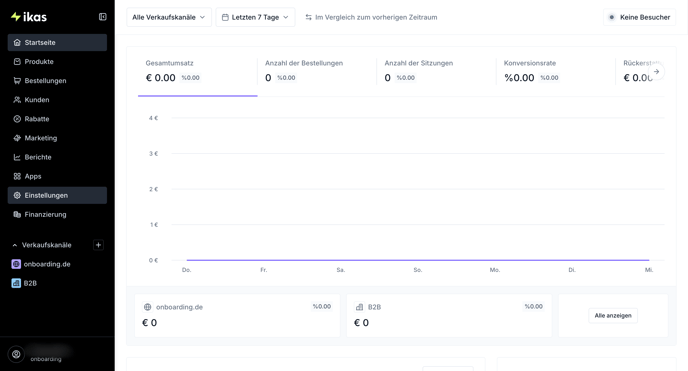
Task: Open the Alle Verkaufskanäle dropdown
Action: point(169,17)
